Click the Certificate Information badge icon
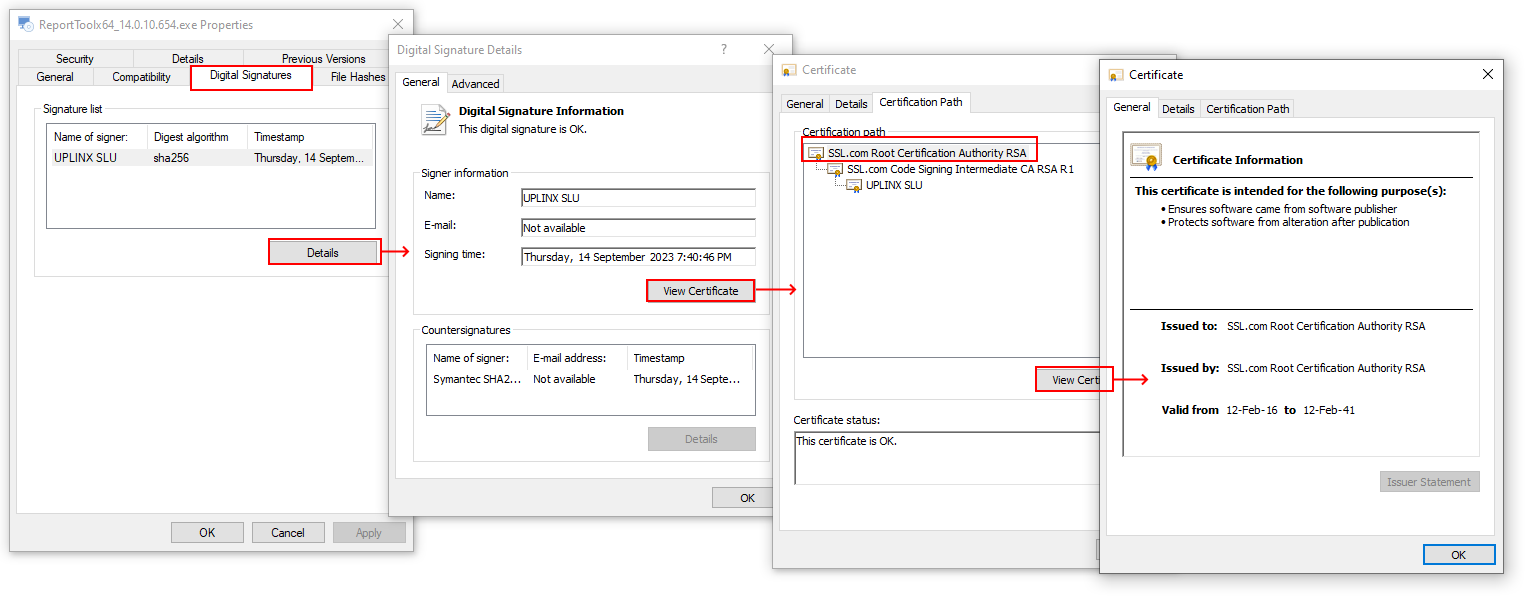Viewport: 1537px width, 598px height. pos(1146,158)
